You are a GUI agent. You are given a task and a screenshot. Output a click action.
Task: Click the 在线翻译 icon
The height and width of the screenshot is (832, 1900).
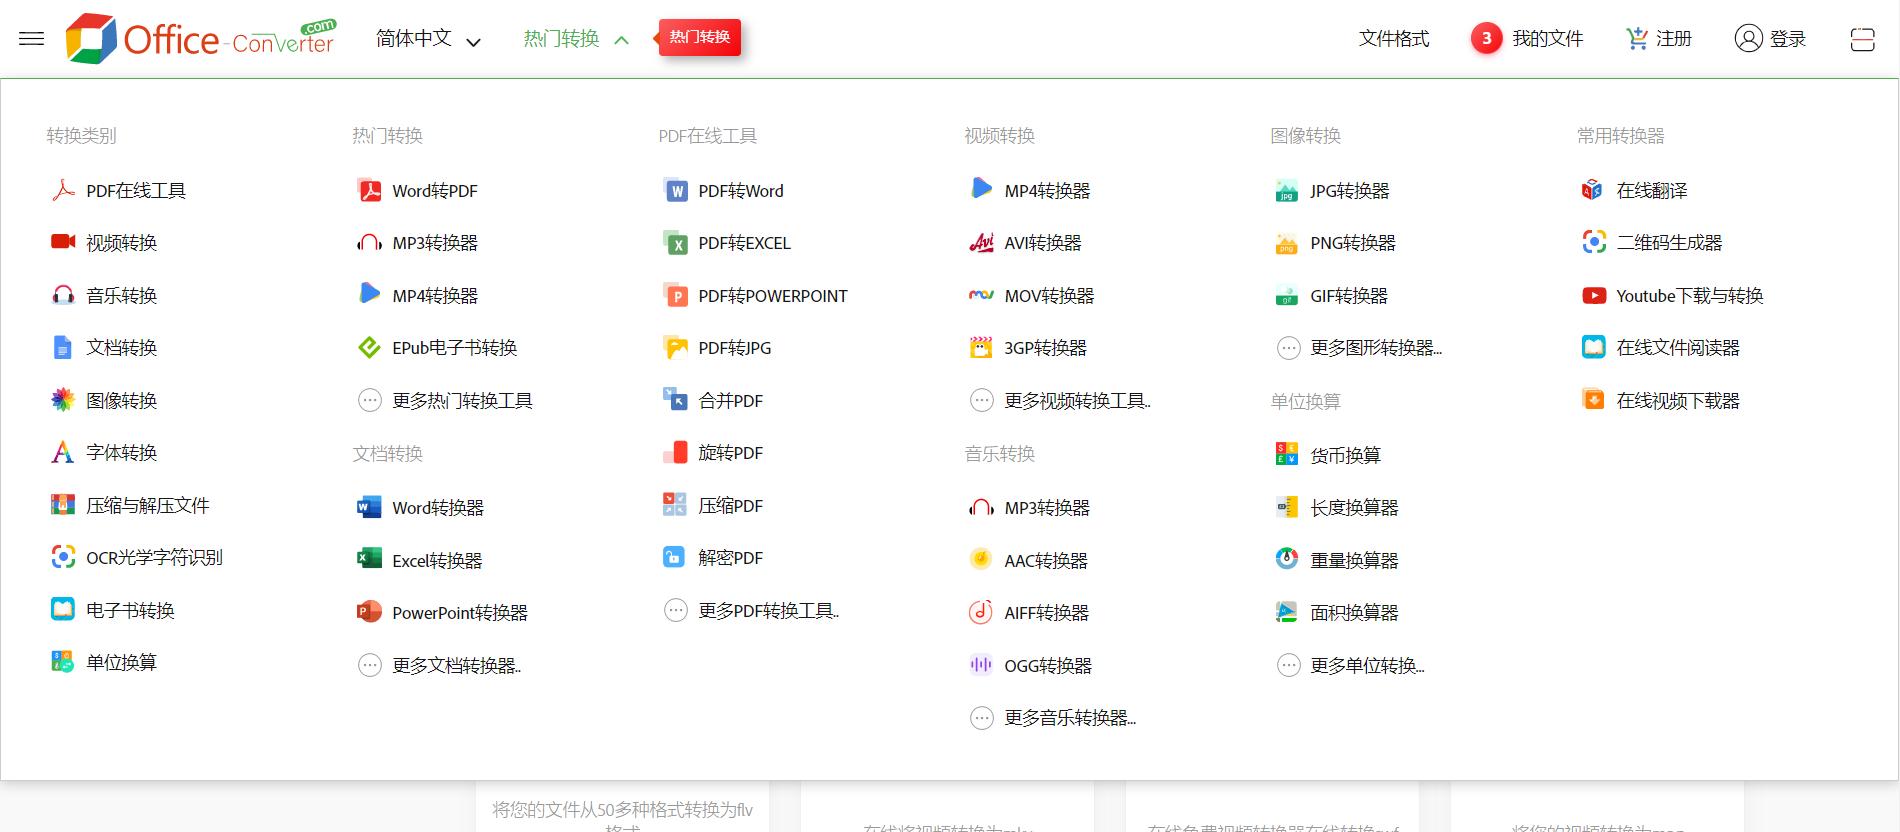pyautogui.click(x=1592, y=190)
